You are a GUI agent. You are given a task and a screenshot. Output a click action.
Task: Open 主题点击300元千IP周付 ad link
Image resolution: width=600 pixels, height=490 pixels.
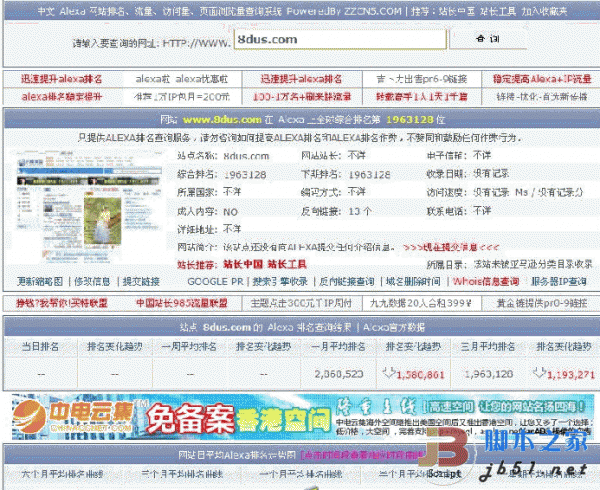coord(301,303)
